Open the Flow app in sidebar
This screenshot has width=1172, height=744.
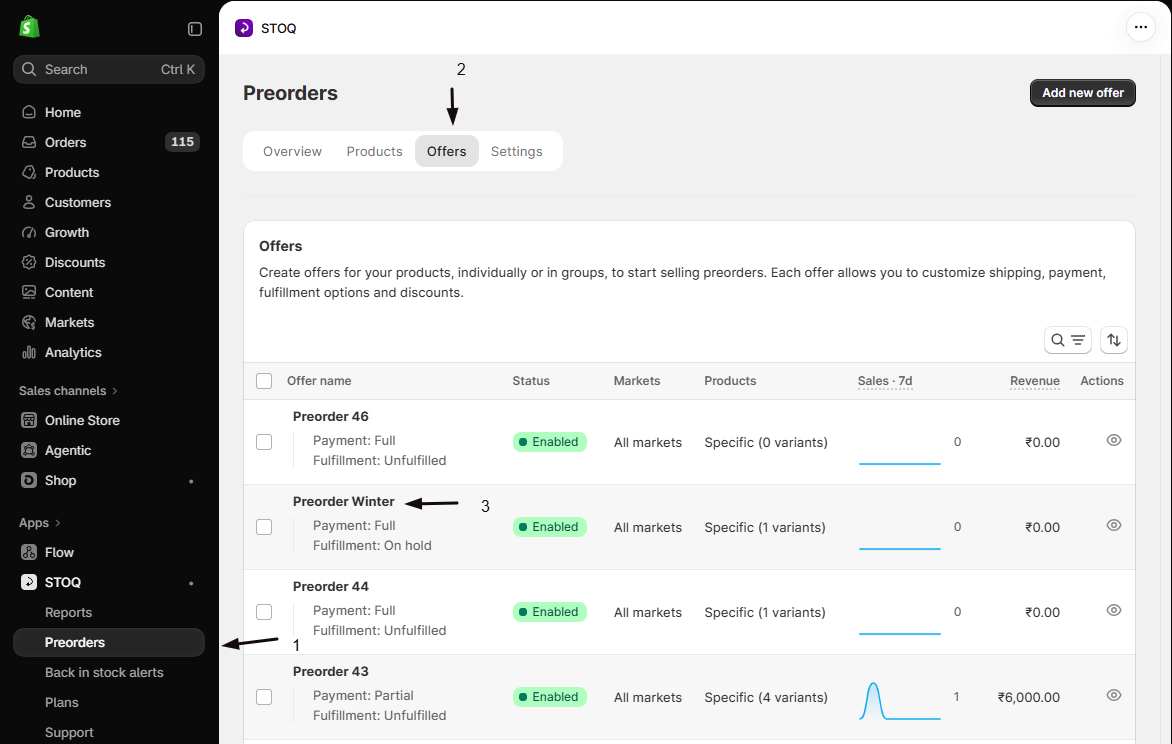tap(59, 553)
